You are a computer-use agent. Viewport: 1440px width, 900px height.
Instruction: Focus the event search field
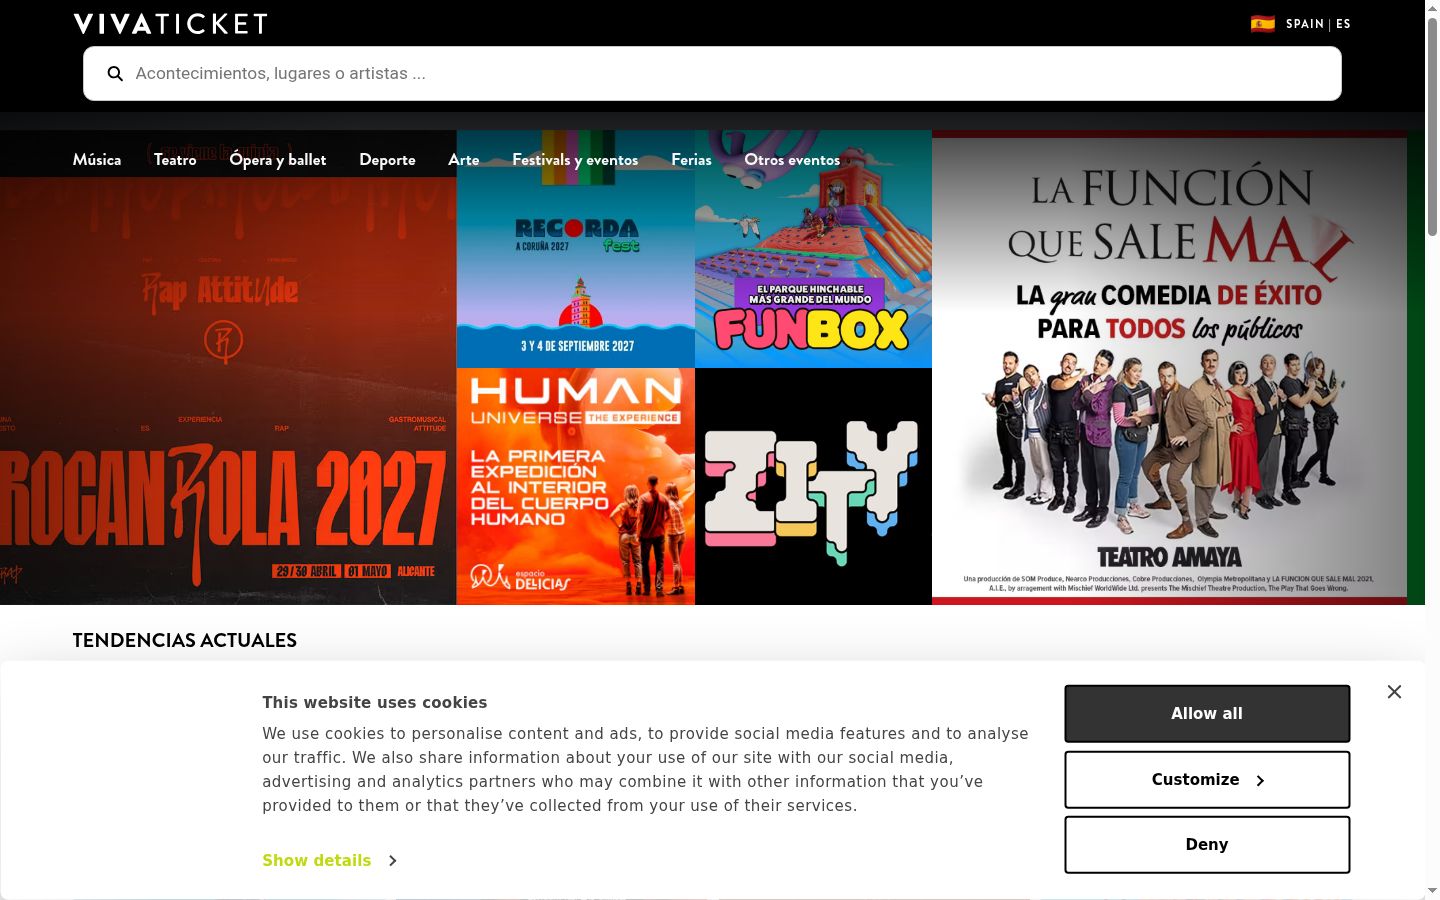(712, 73)
